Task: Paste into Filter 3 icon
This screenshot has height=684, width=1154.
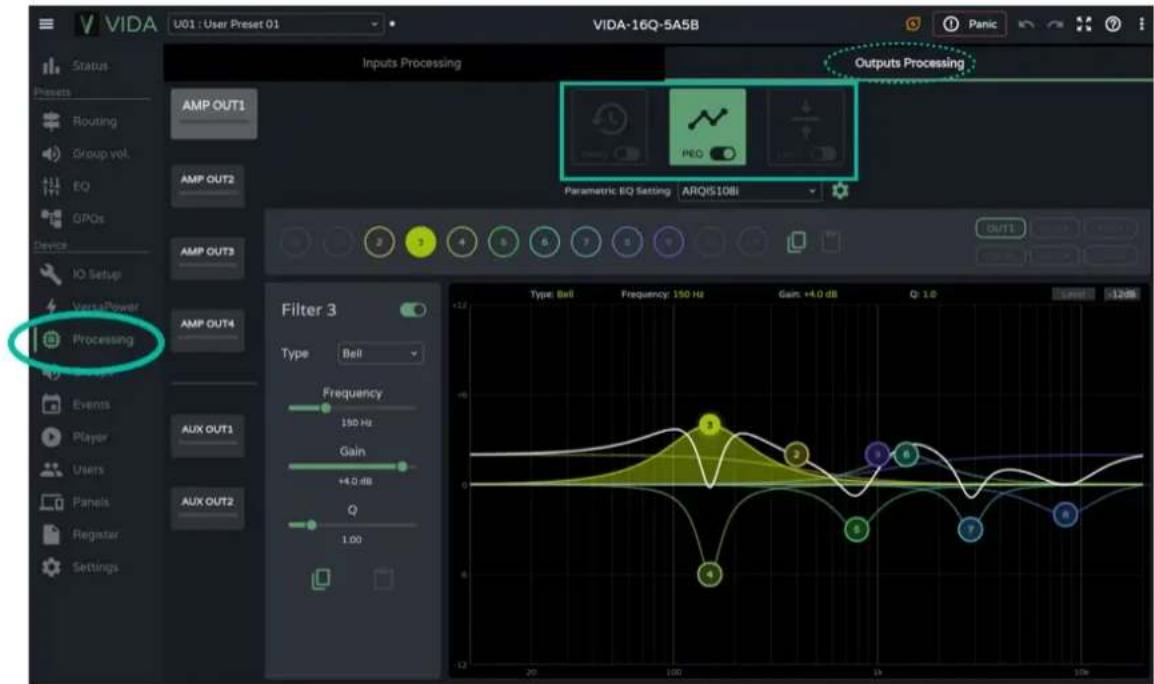Action: tap(383, 579)
